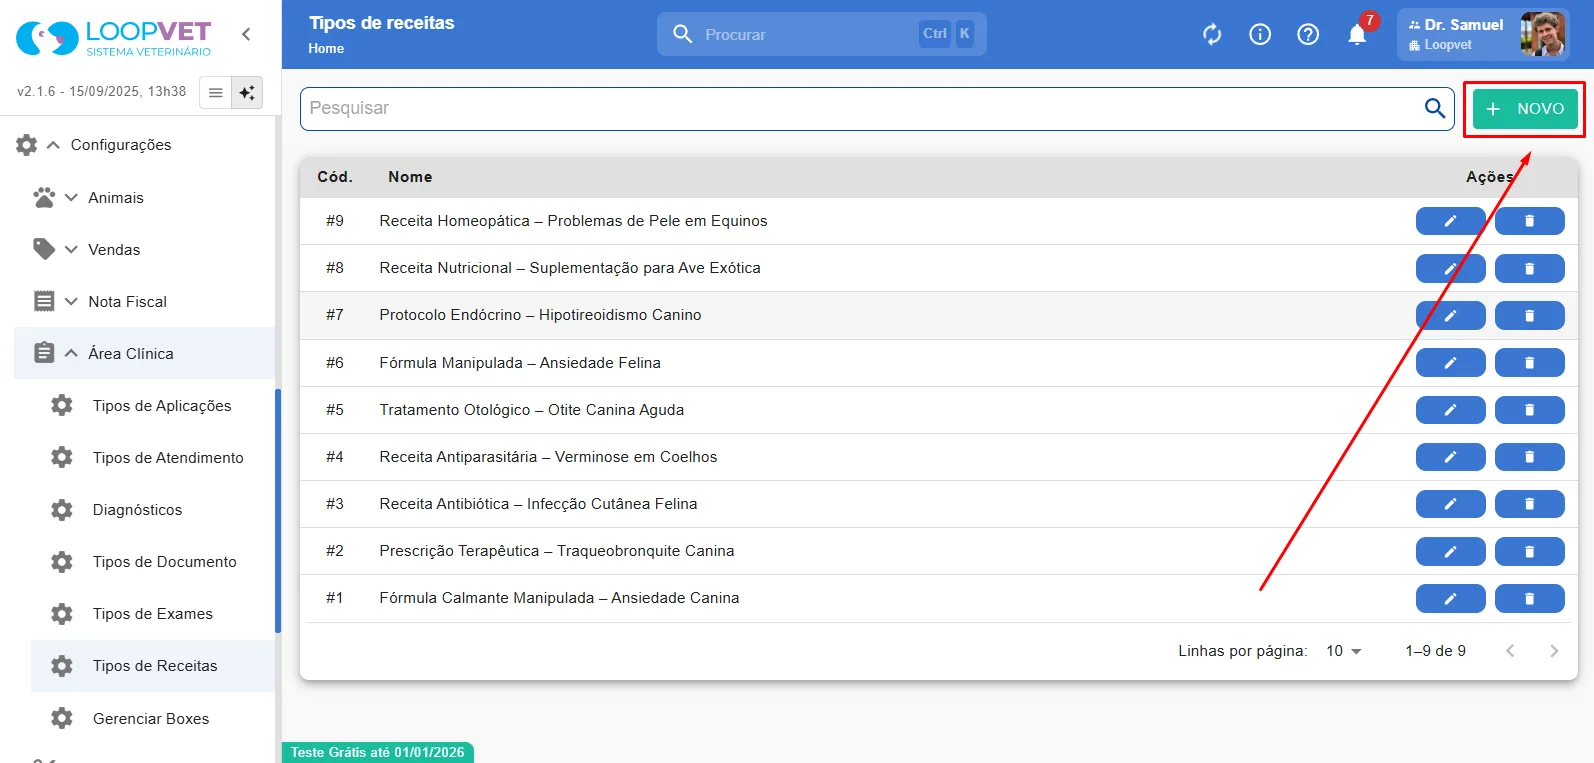Delete the Fórmula Calmante Manipulada entry
The height and width of the screenshot is (763, 1594).
click(1529, 598)
